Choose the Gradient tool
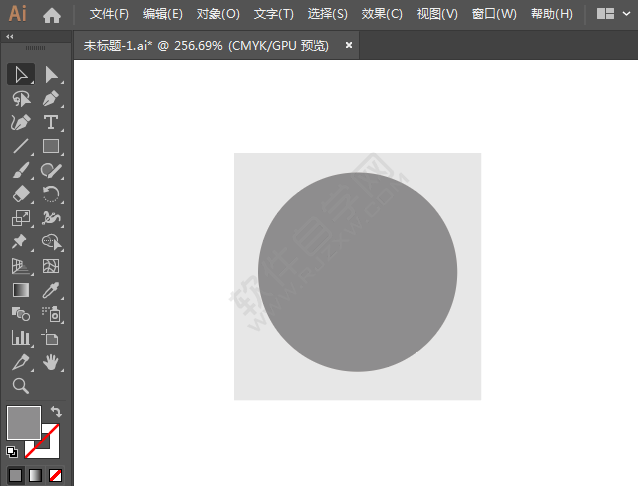 [21, 290]
